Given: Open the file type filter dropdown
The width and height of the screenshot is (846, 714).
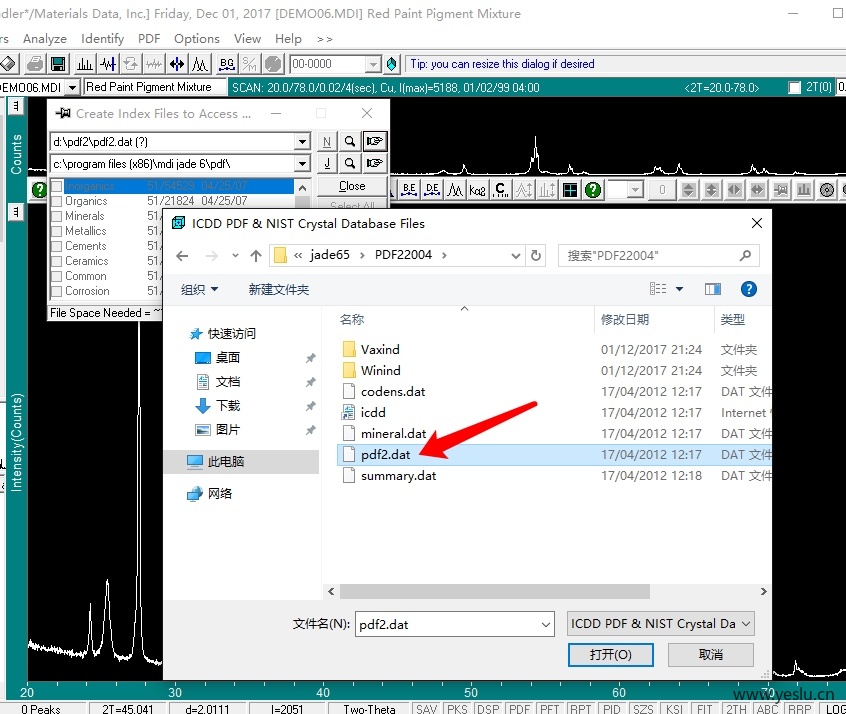Looking at the screenshot, I should pos(660,624).
